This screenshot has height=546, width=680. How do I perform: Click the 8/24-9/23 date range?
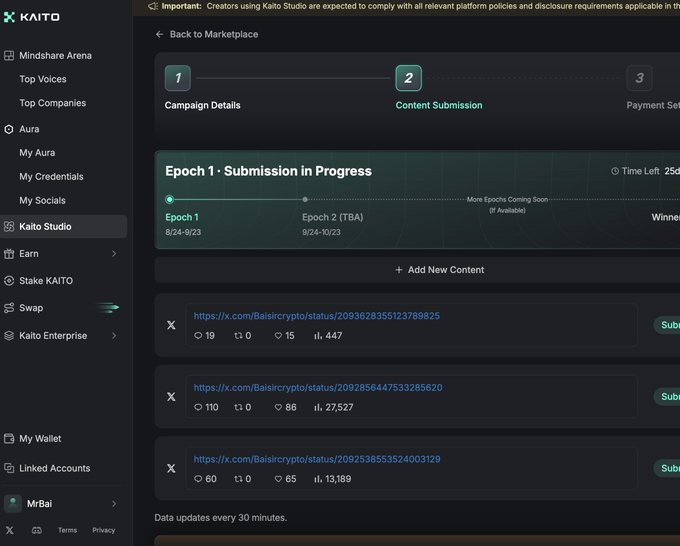(x=183, y=232)
